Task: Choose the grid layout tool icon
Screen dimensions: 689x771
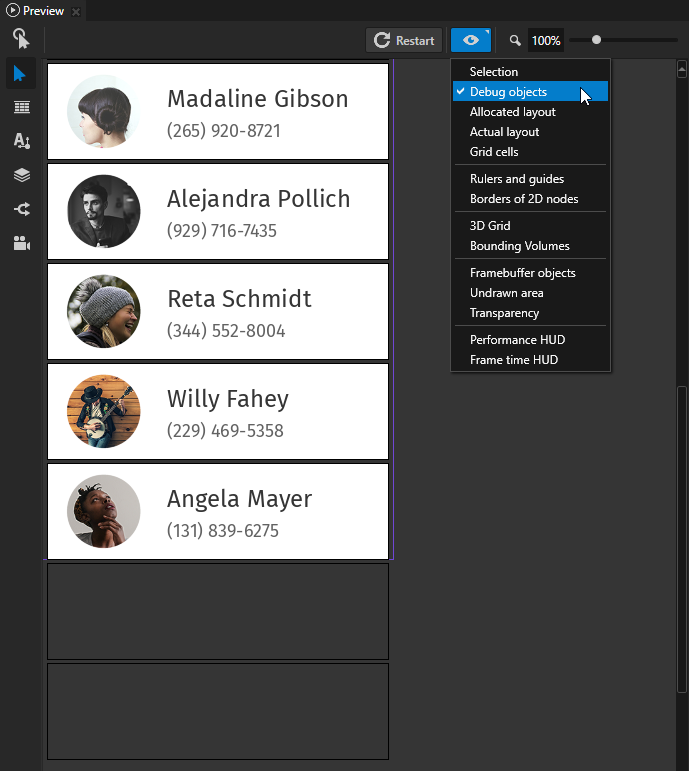Action: [x=21, y=107]
